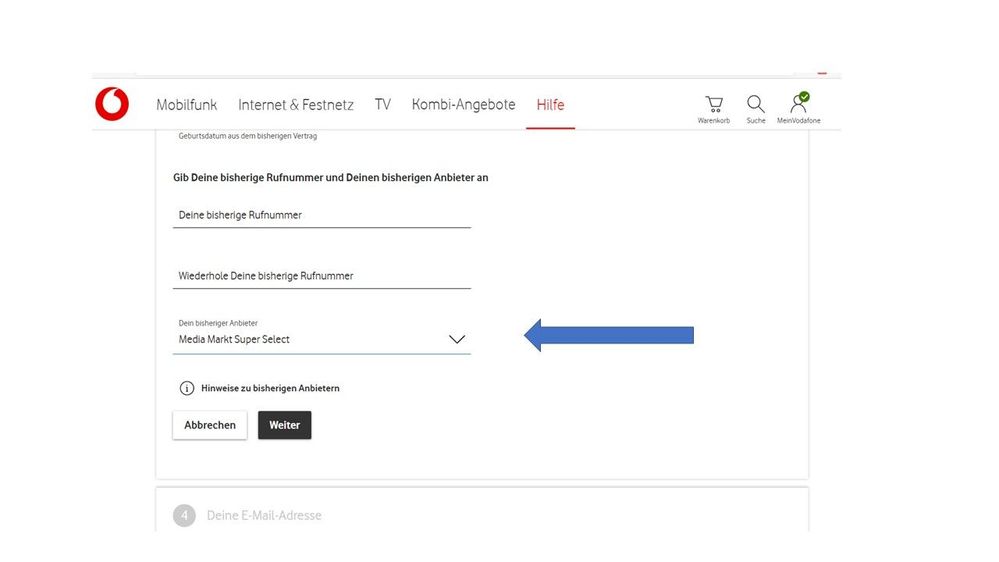Select step 4 Deine E-Mail-Adresse
999x562 pixels.
247,515
